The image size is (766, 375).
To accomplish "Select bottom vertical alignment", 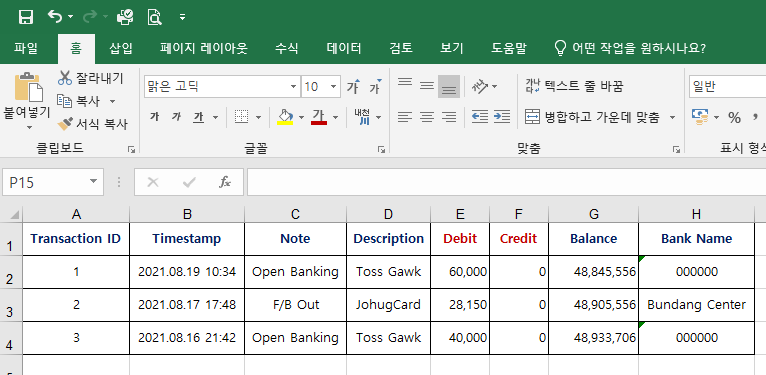I will tap(448, 86).
